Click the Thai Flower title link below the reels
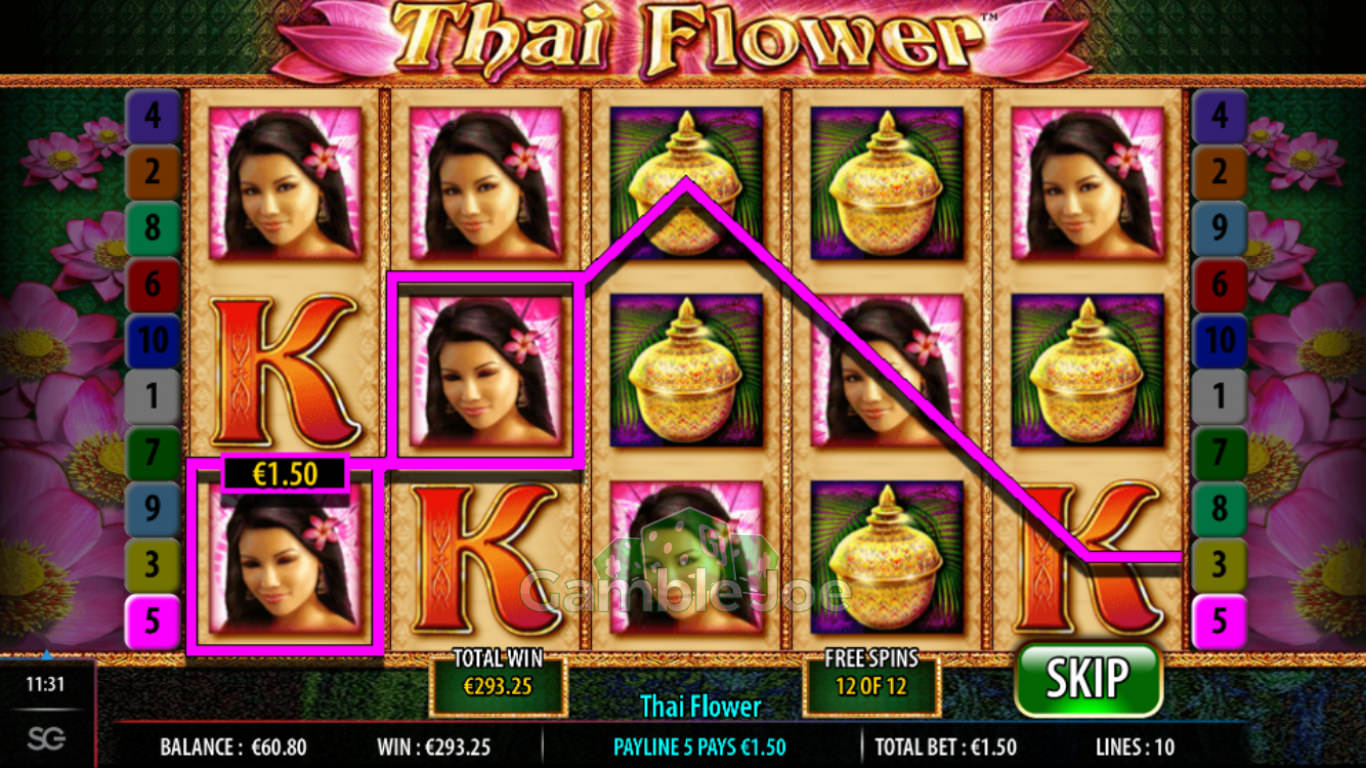 (x=701, y=706)
